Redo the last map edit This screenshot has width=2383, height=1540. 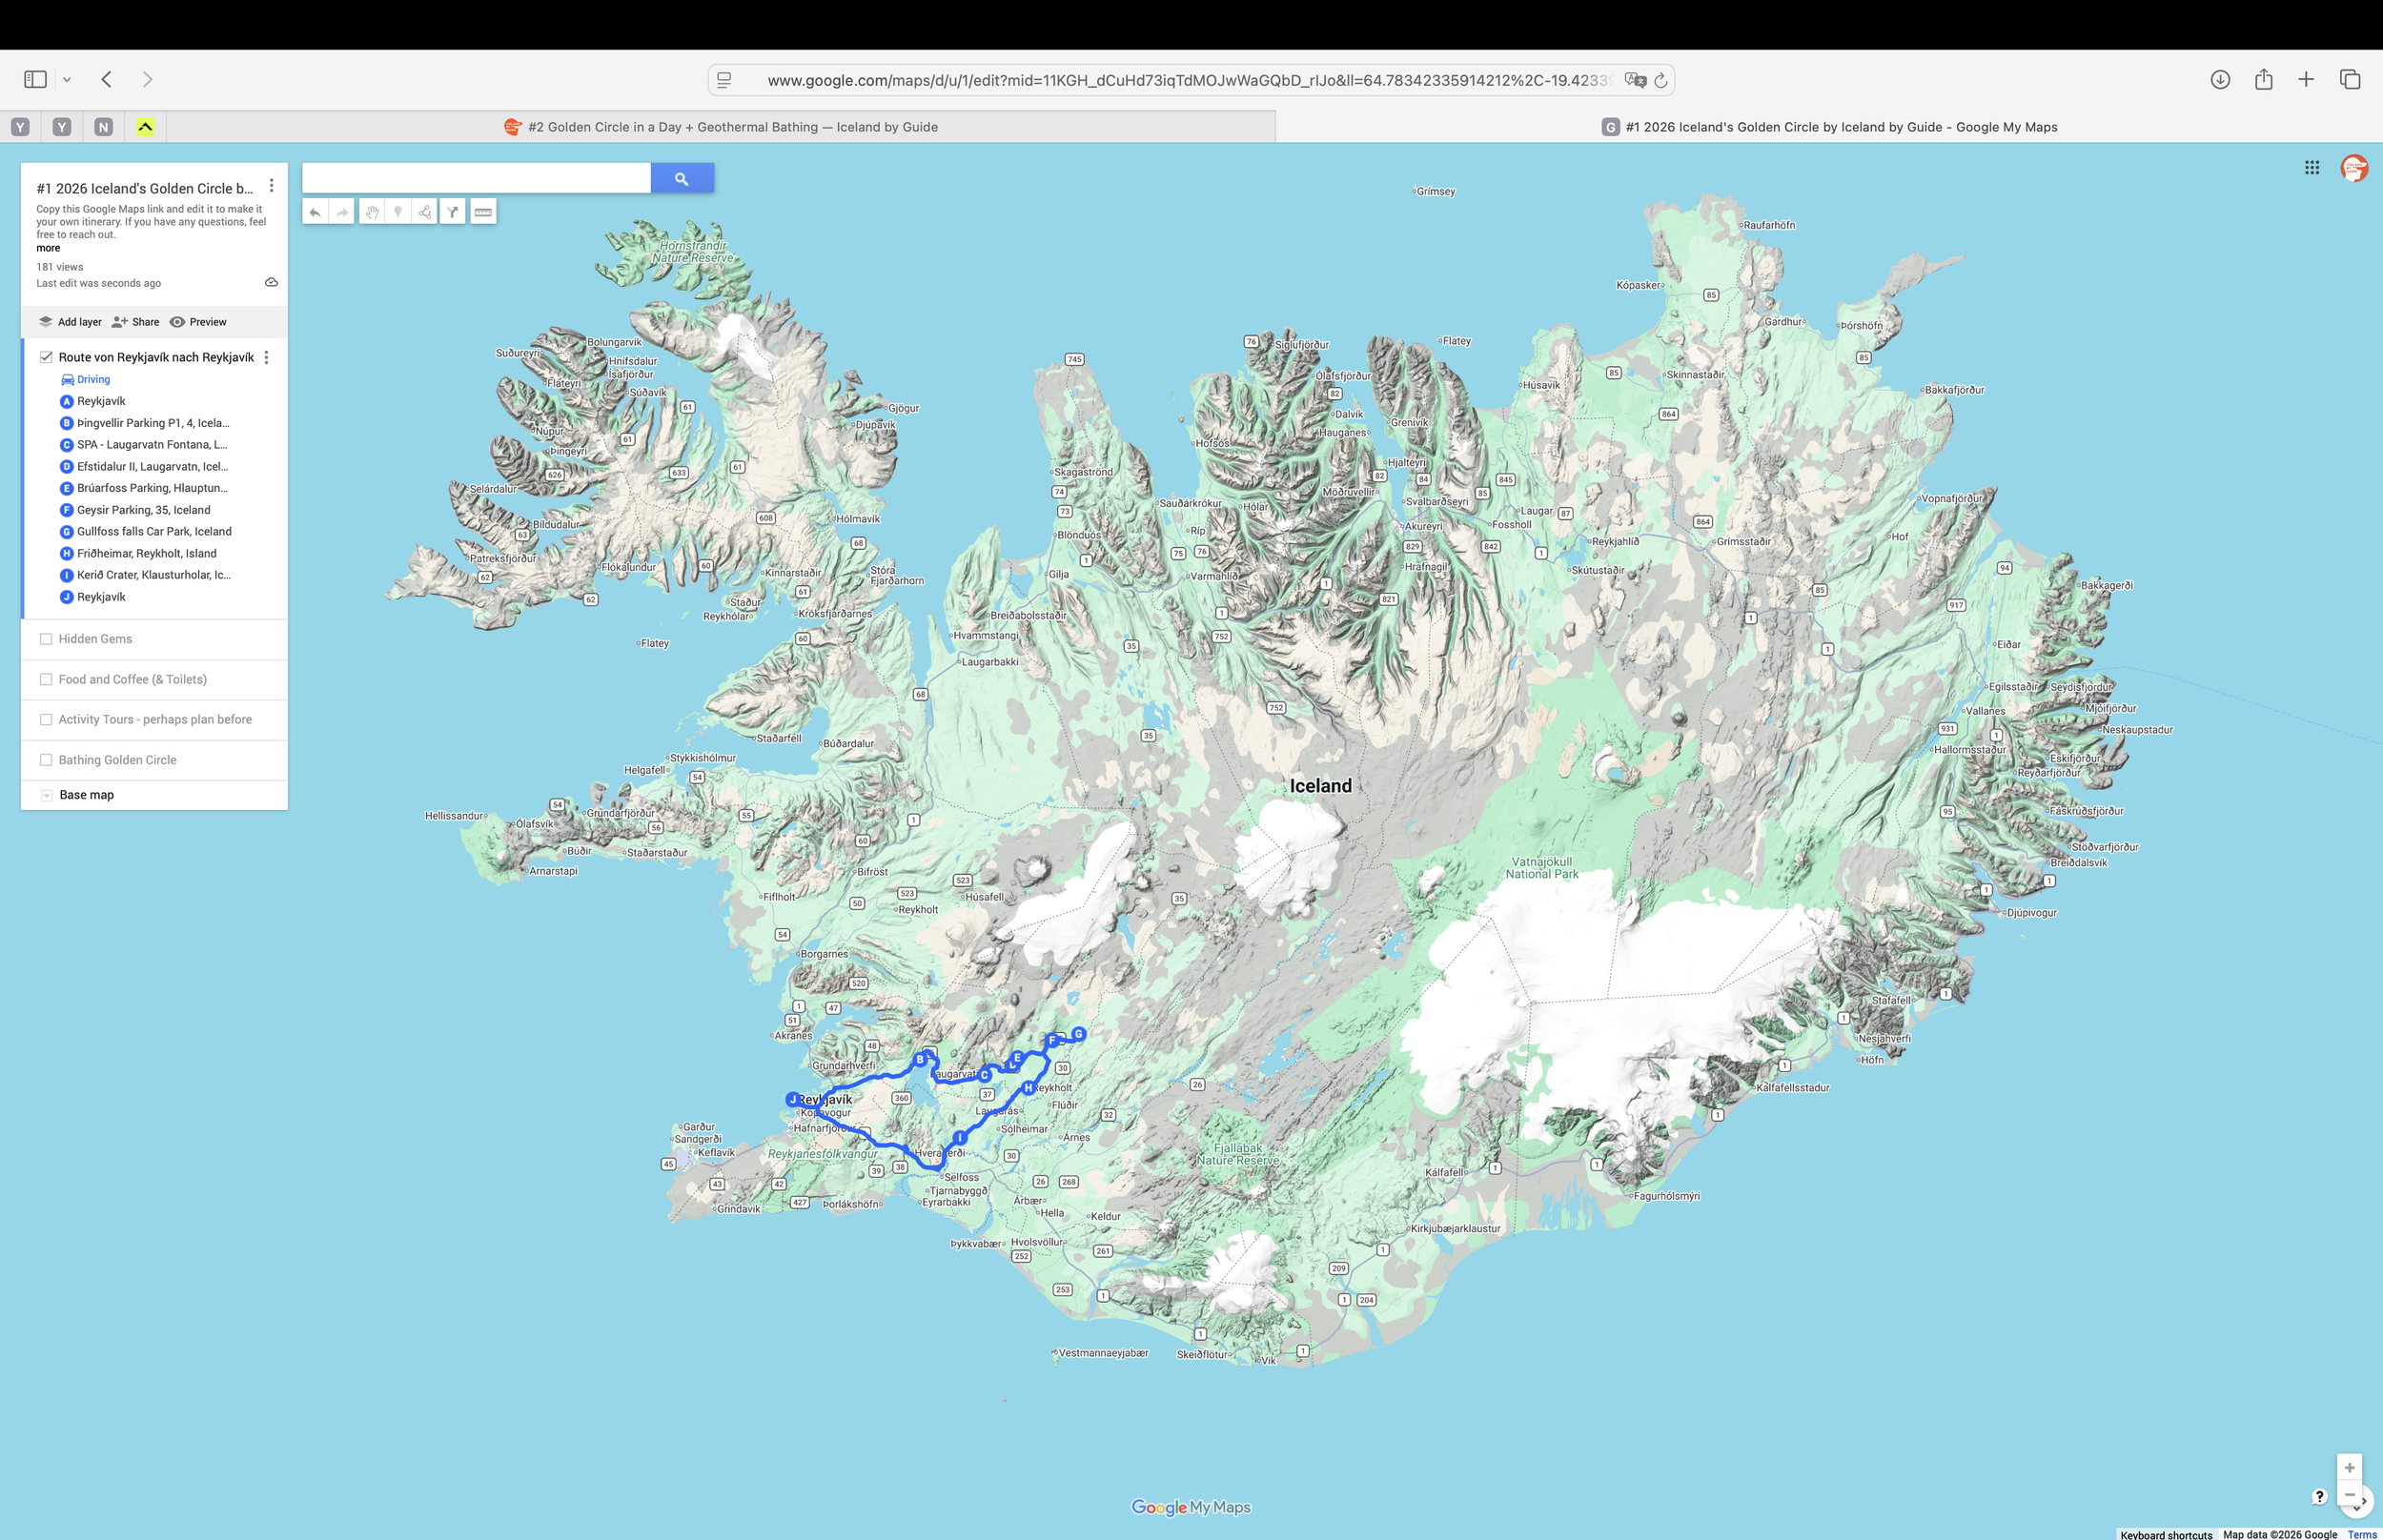tap(342, 212)
